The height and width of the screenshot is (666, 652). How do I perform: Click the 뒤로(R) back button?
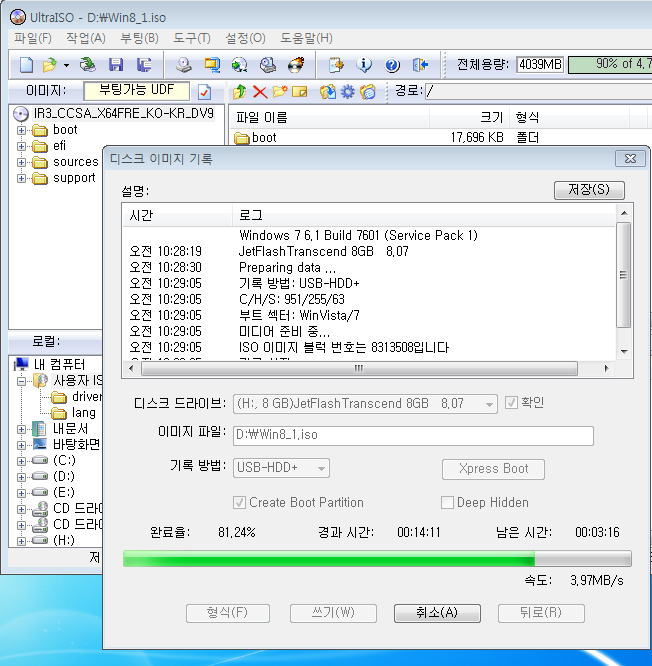pyautogui.click(x=541, y=613)
